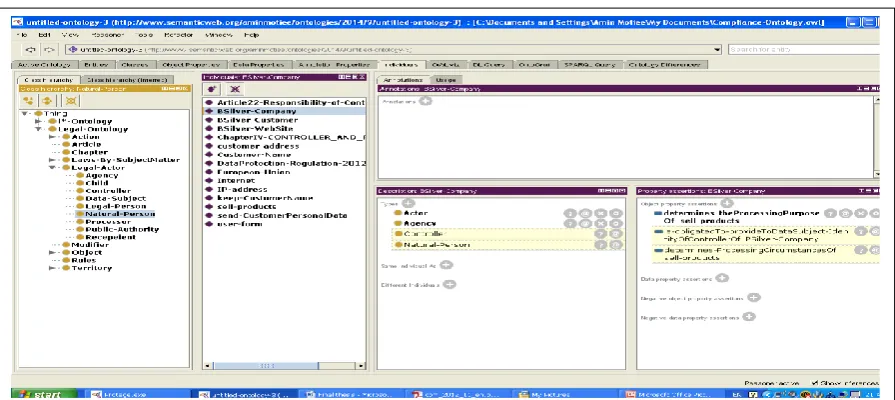This screenshot has height=400, width=895.
Task: Explain the inferred Controller type
Action: (x=600, y=233)
